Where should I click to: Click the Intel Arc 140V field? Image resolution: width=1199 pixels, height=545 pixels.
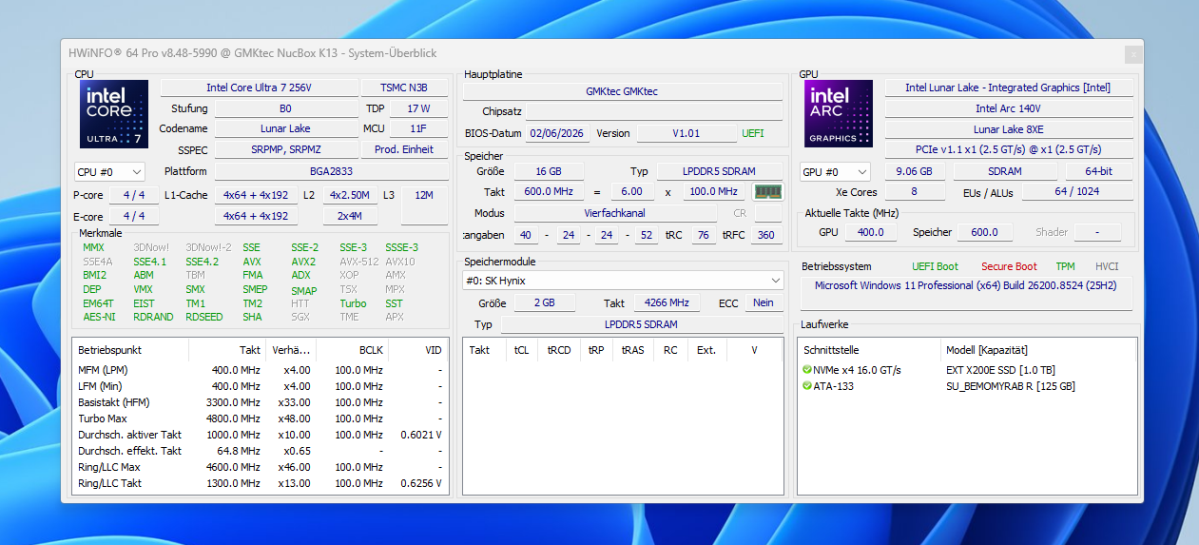(x=1008, y=109)
